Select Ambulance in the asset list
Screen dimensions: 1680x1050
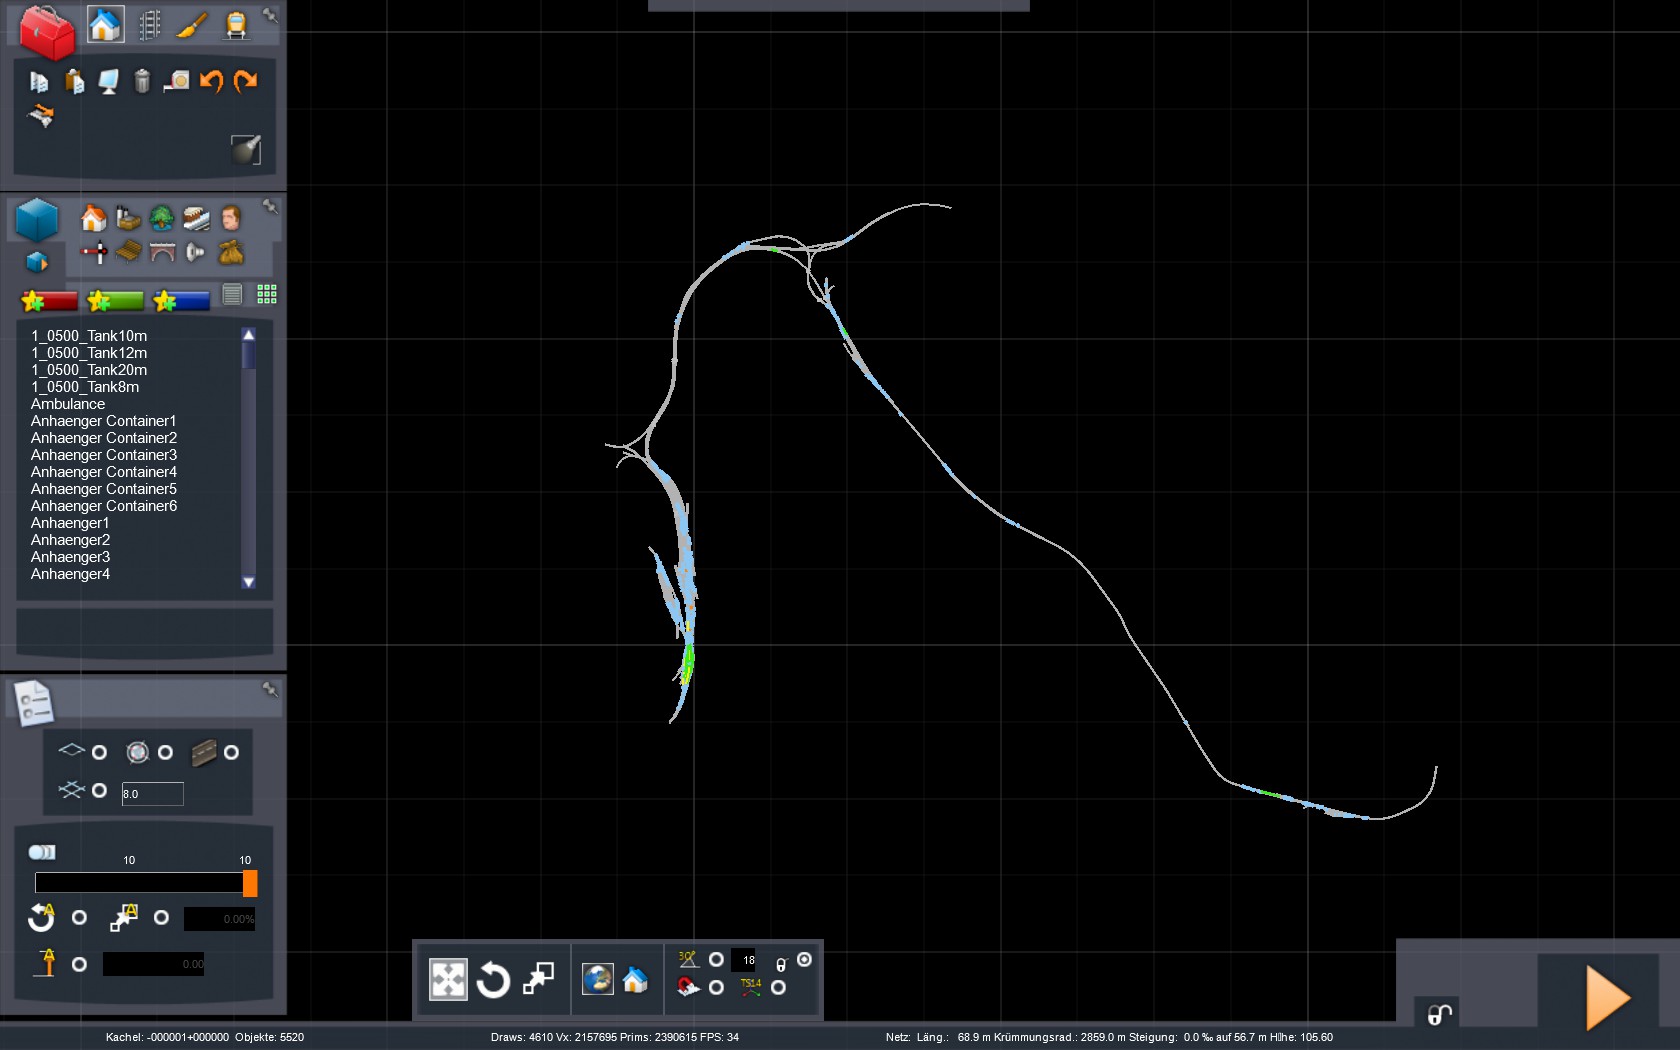click(x=68, y=404)
